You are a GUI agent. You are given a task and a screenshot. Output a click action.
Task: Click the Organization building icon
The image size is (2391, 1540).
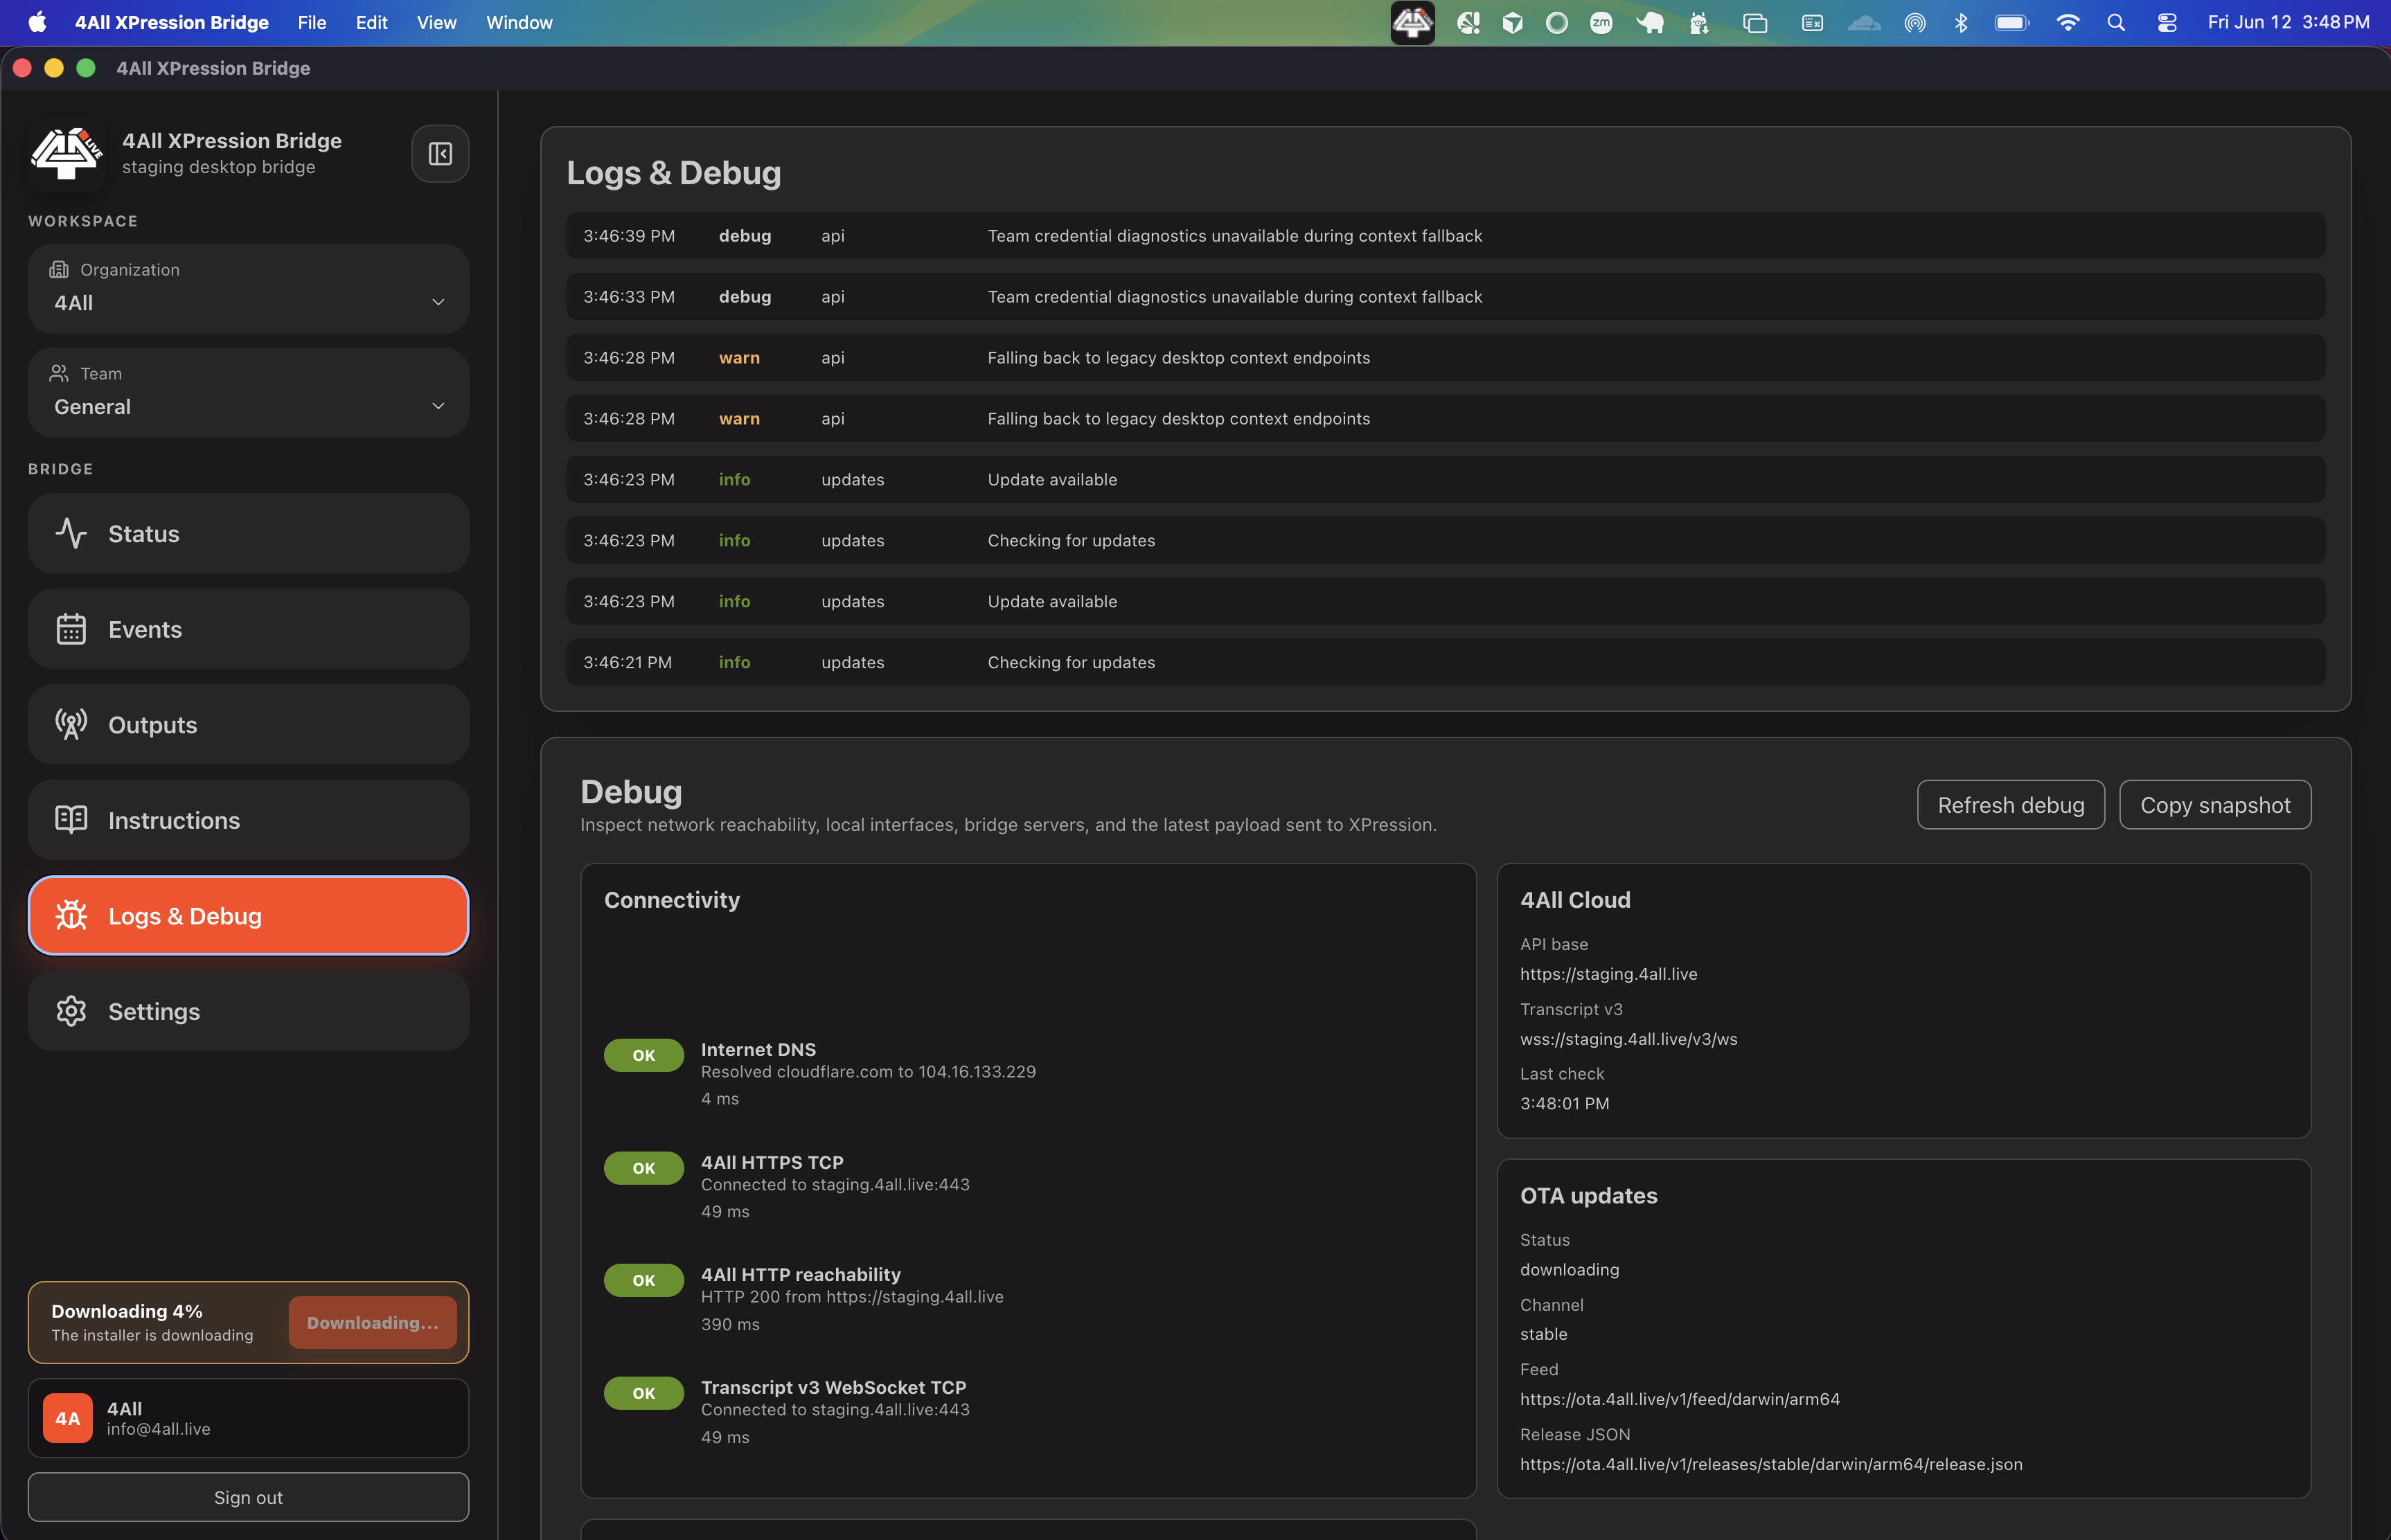coord(59,269)
